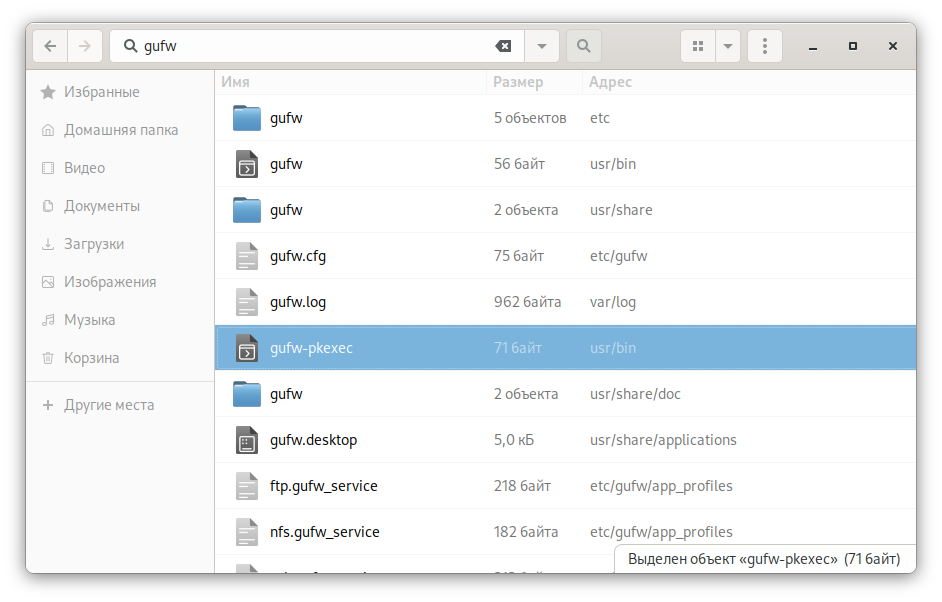
Task: Toggle the magnifier search button
Action: pyautogui.click(x=584, y=46)
